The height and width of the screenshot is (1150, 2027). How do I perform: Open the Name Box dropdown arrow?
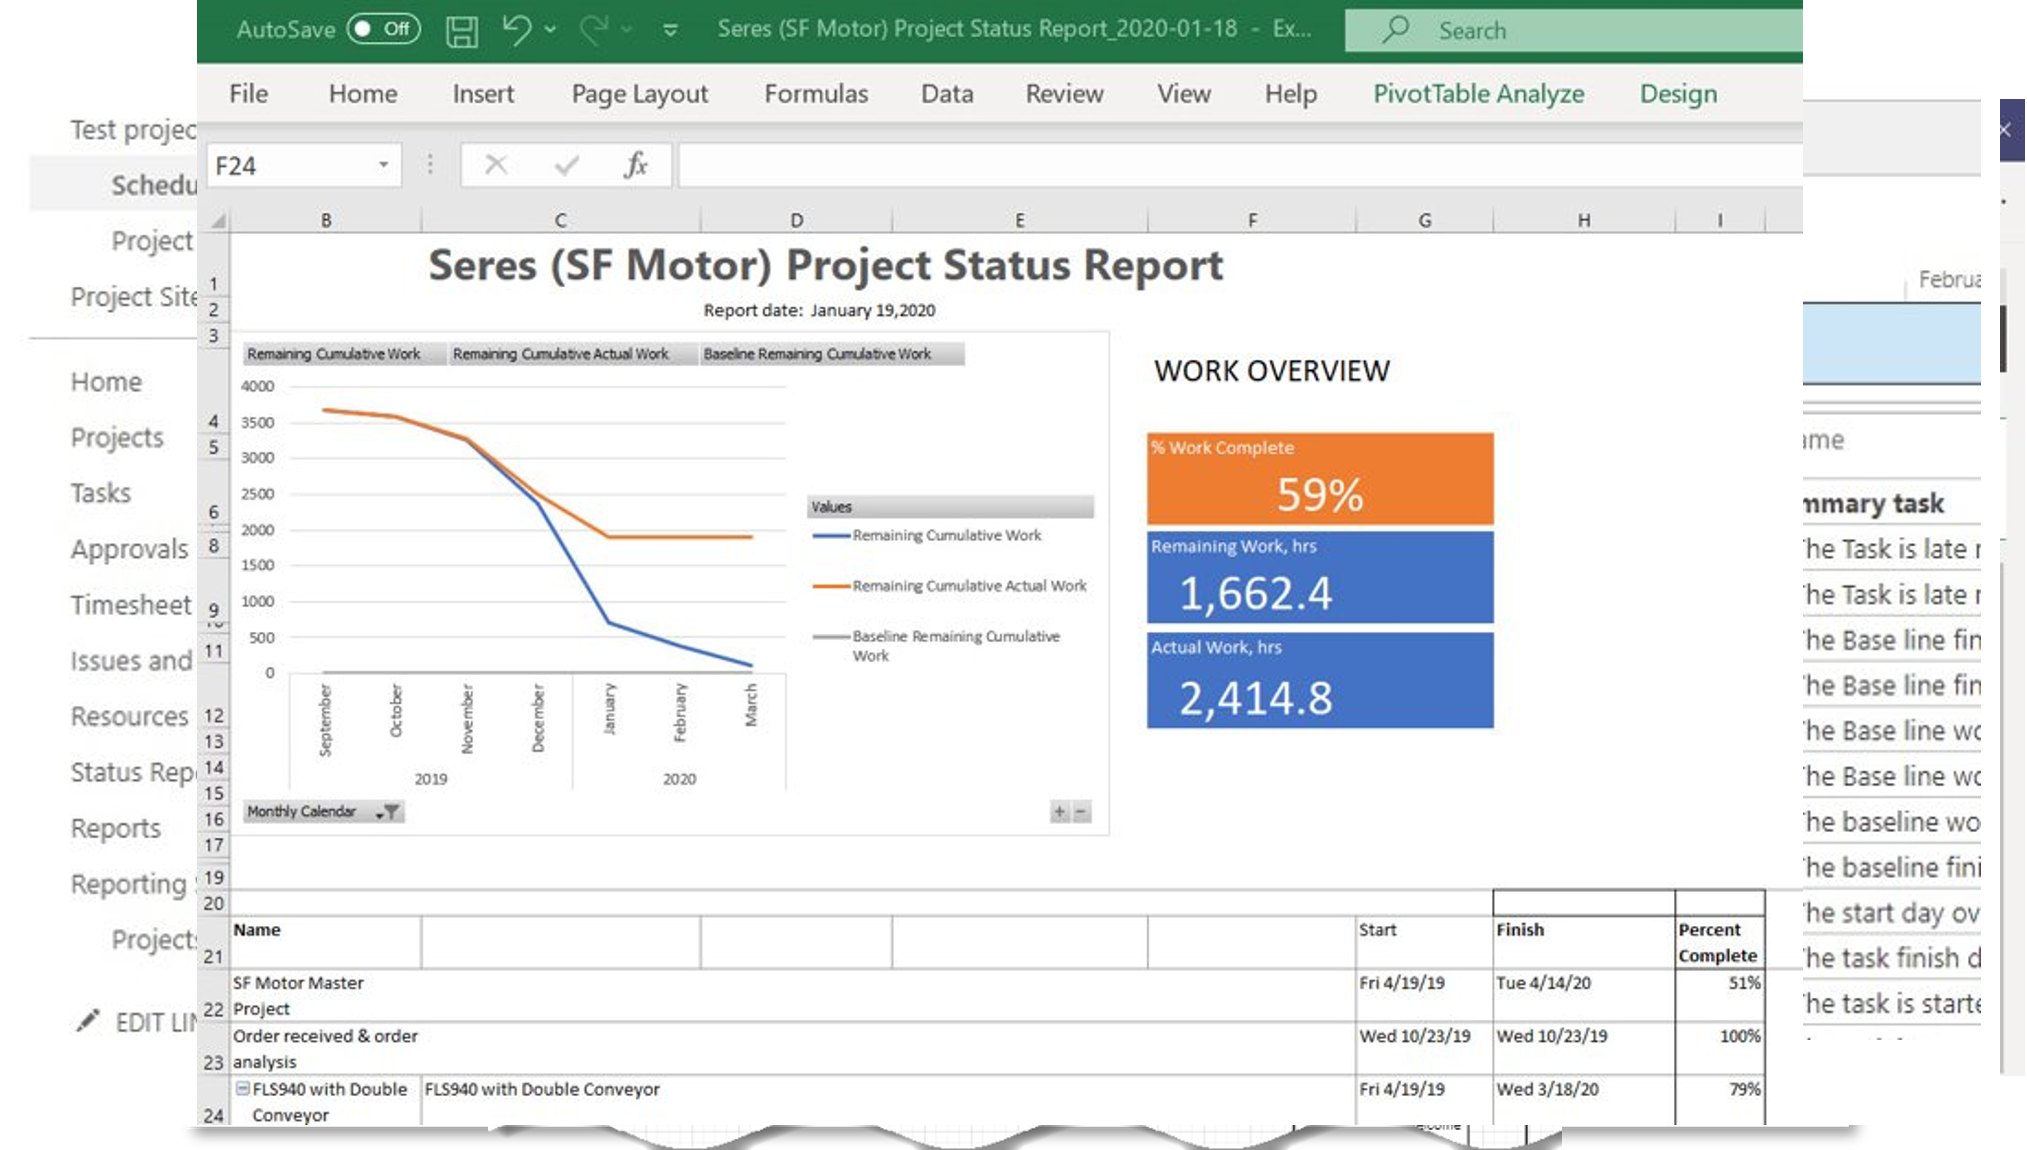pyautogui.click(x=383, y=165)
